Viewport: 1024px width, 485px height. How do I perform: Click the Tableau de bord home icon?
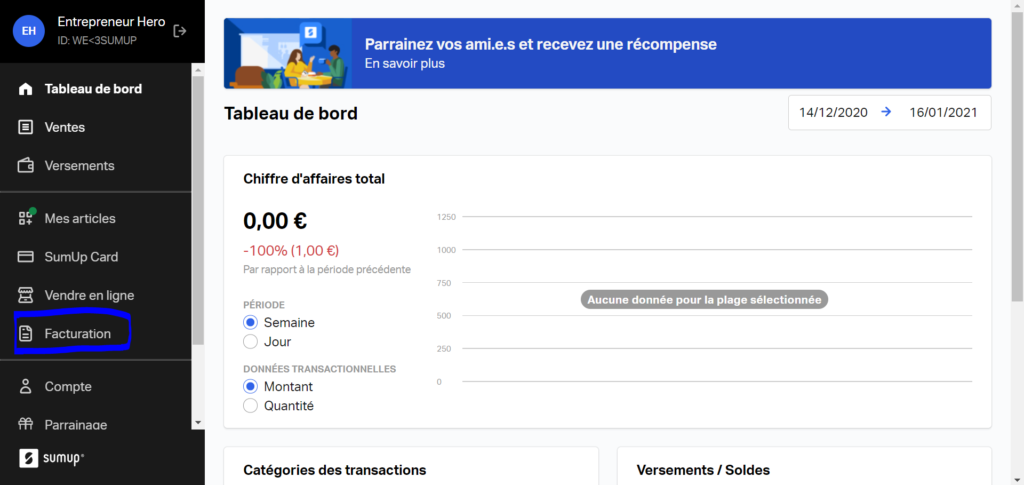tap(26, 89)
